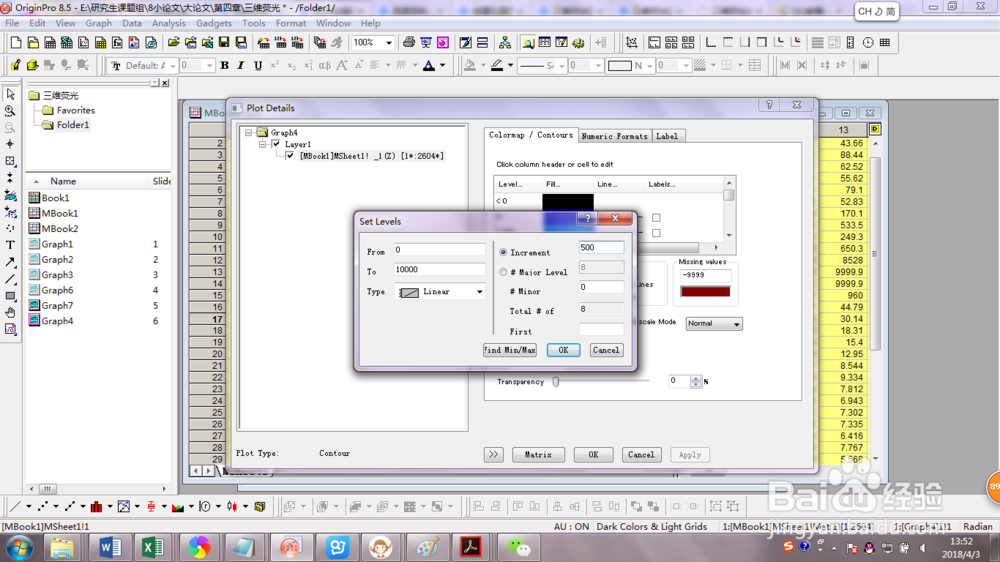This screenshot has width=1000, height=562.
Task: Open WeChat from the taskbar
Action: pyautogui.click(x=518, y=547)
